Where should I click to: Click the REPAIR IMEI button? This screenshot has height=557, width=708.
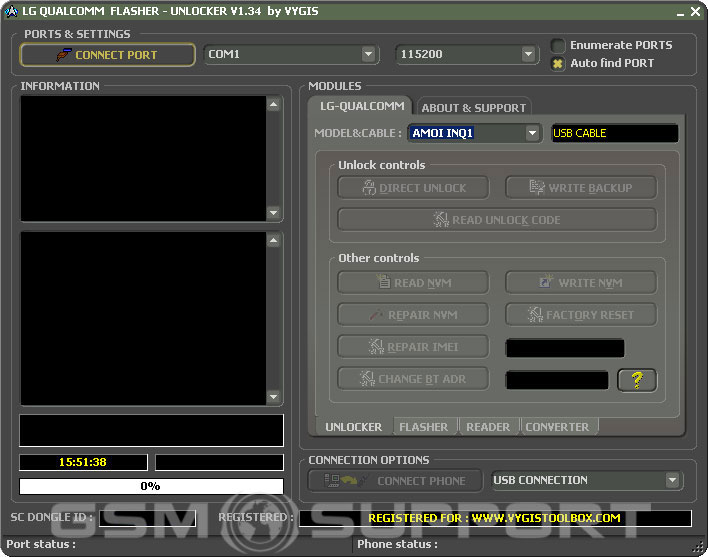tap(413, 347)
